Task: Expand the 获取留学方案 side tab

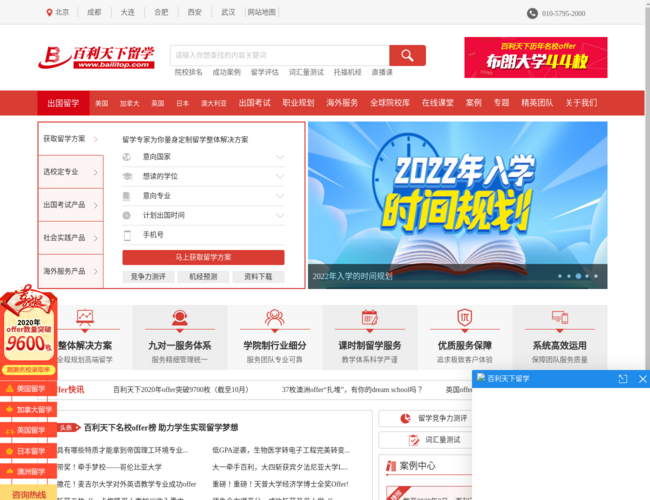Action: tap(70, 139)
